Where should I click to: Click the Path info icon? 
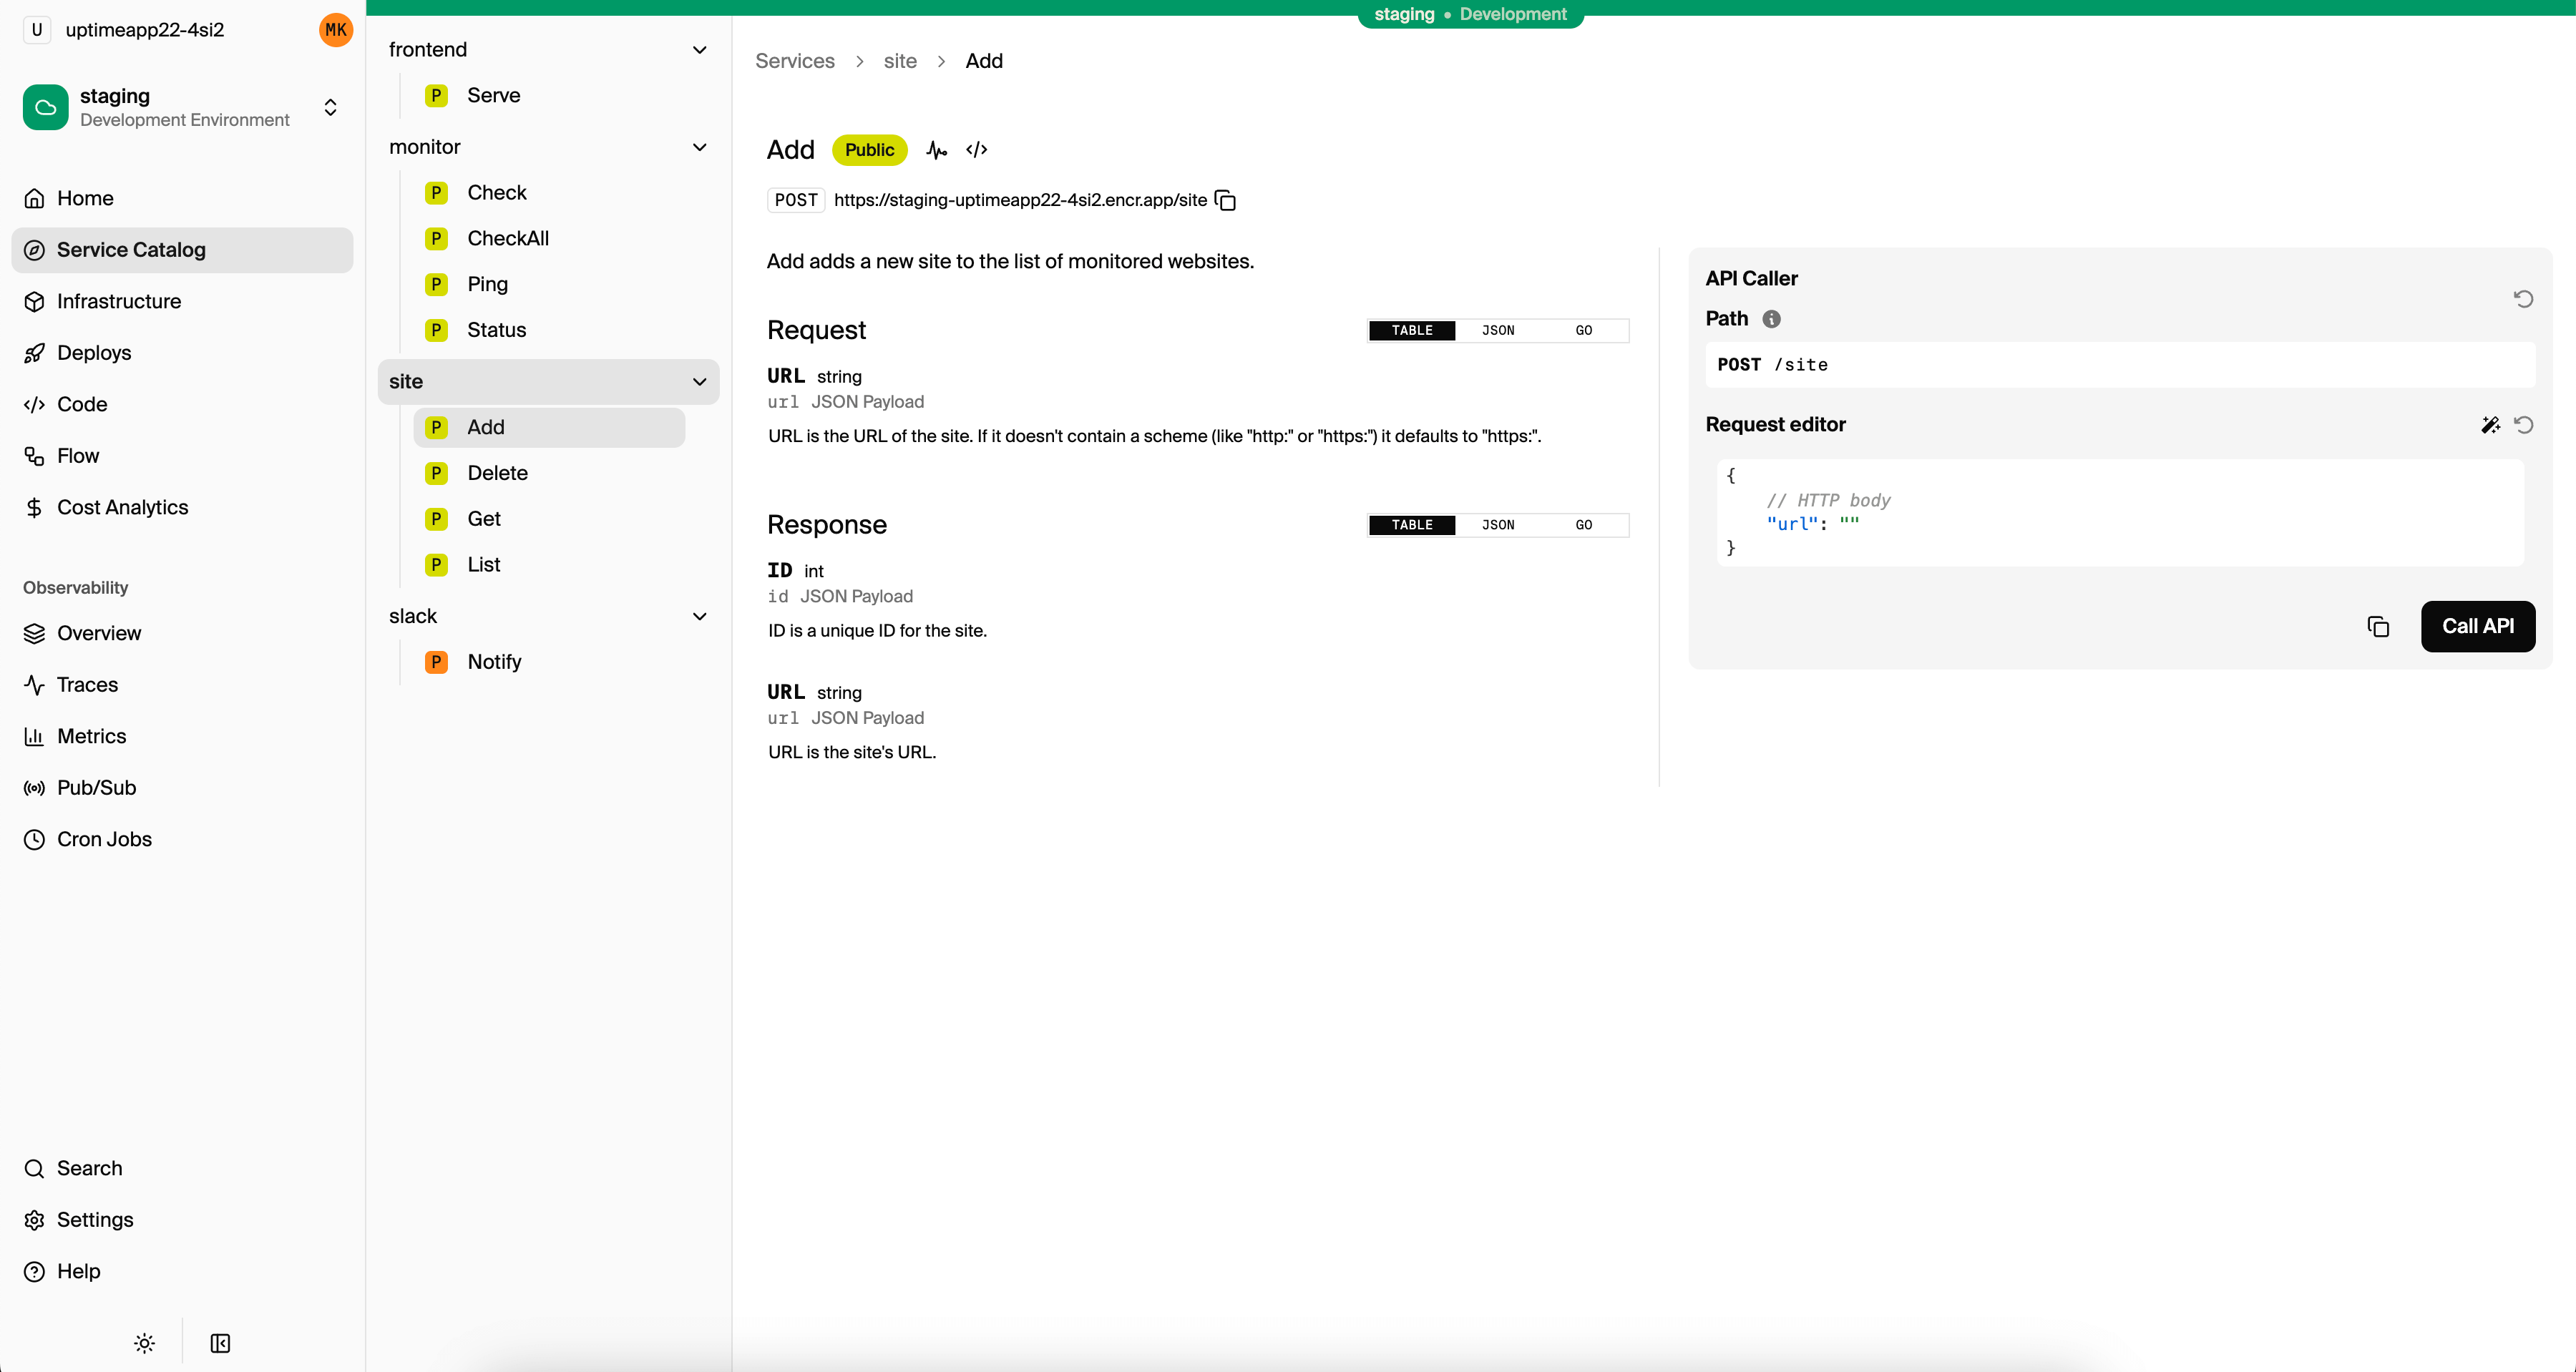pyautogui.click(x=1771, y=319)
